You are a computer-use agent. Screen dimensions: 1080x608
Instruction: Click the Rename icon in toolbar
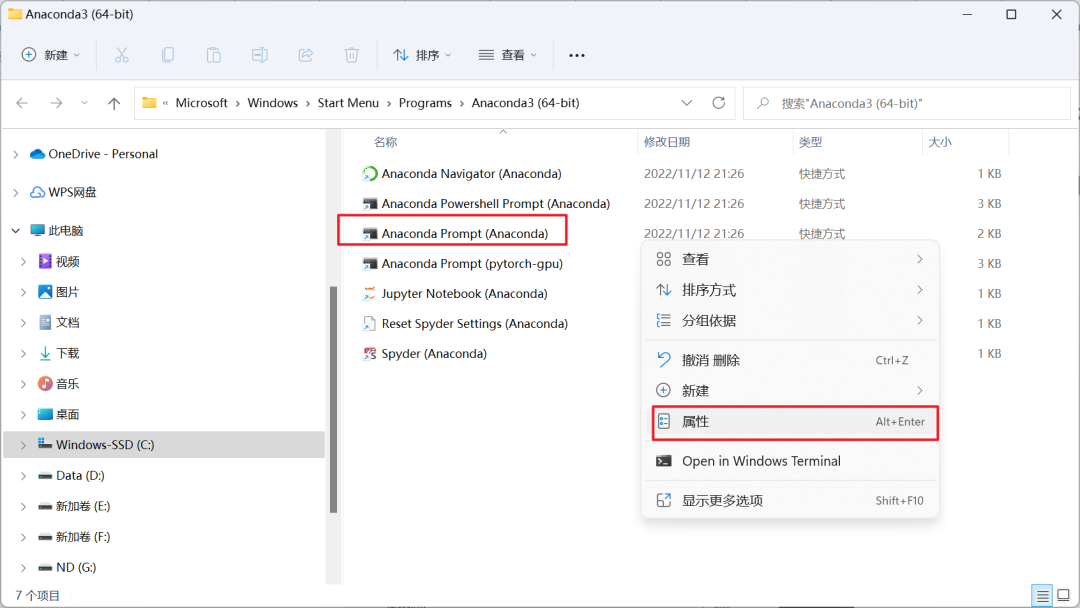coord(260,55)
